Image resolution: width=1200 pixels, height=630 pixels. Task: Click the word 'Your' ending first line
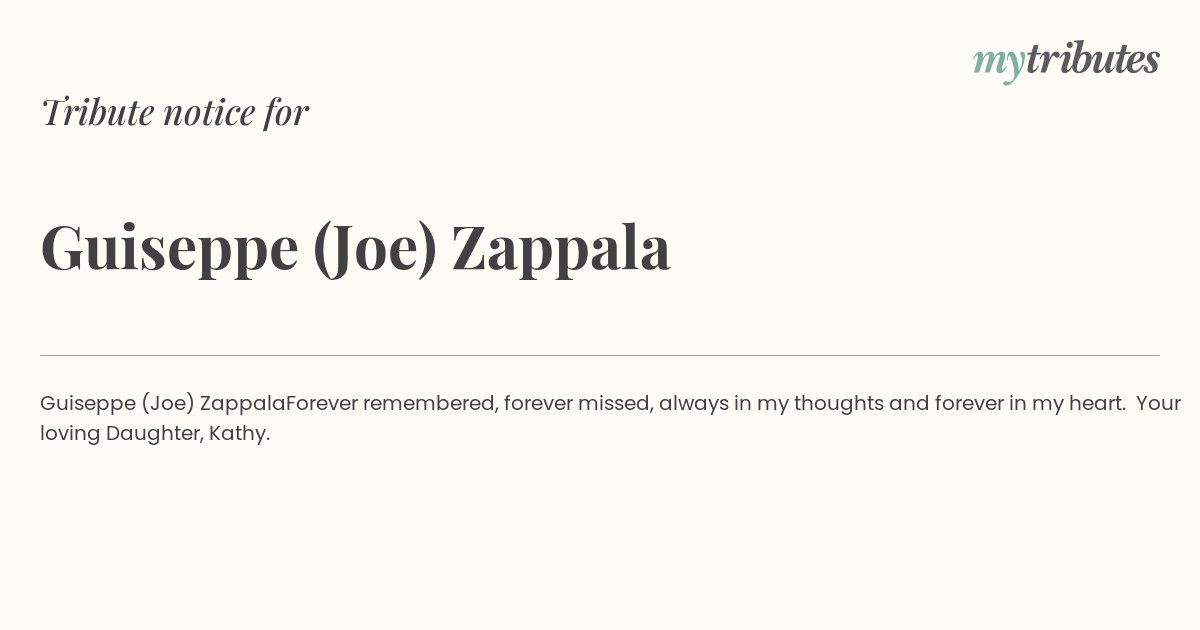[x=1159, y=403]
